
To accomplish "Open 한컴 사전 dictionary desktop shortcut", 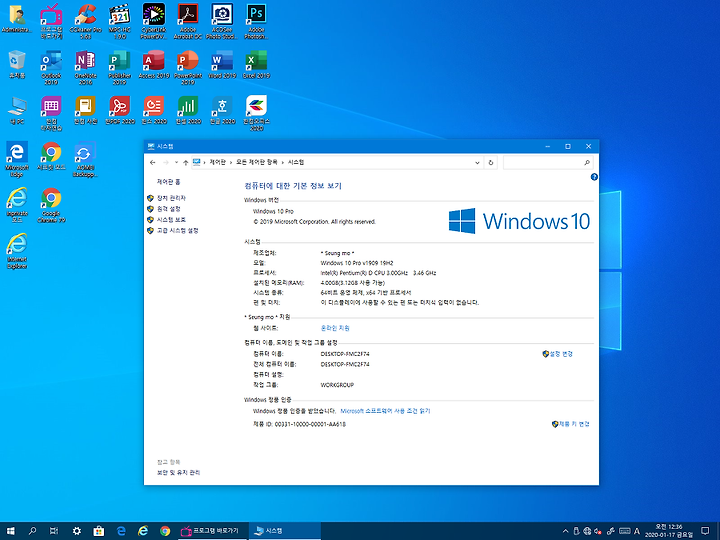I will click(x=85, y=110).
